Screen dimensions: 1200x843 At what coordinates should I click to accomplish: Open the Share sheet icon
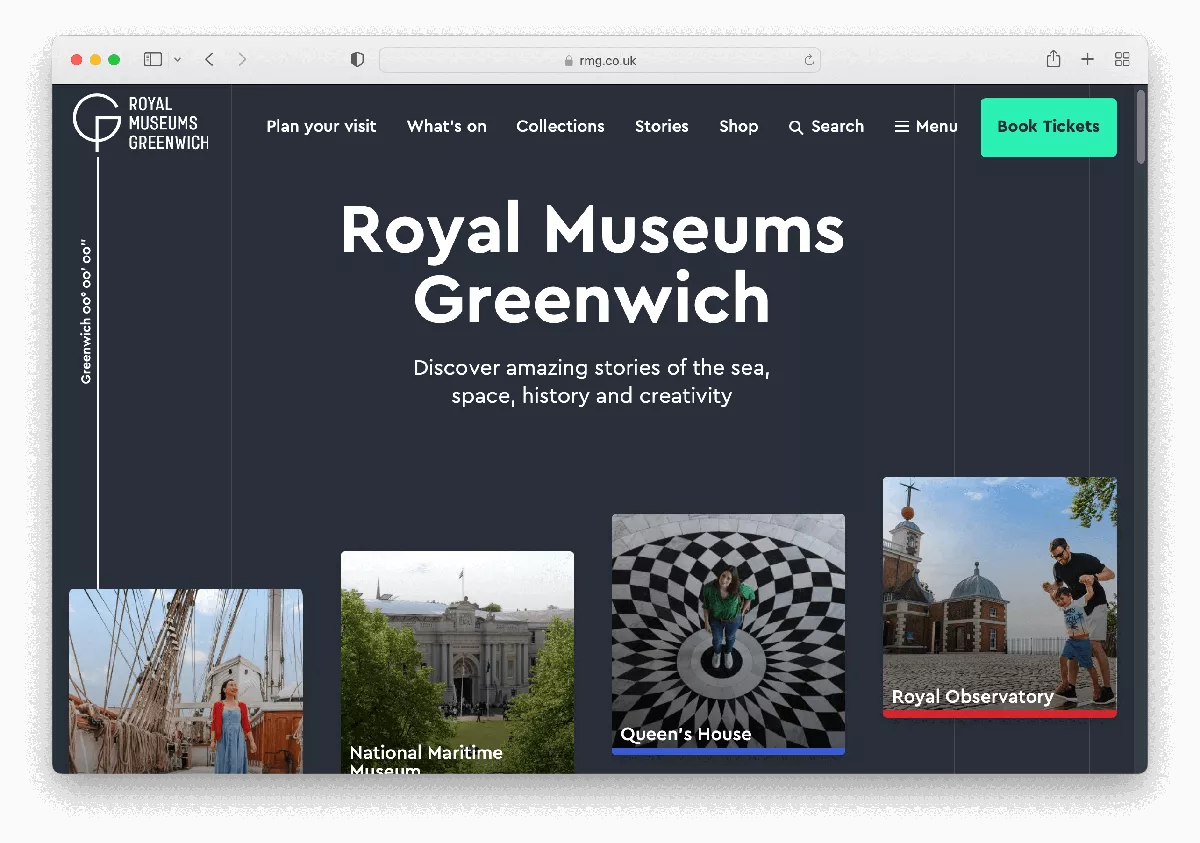click(1053, 60)
